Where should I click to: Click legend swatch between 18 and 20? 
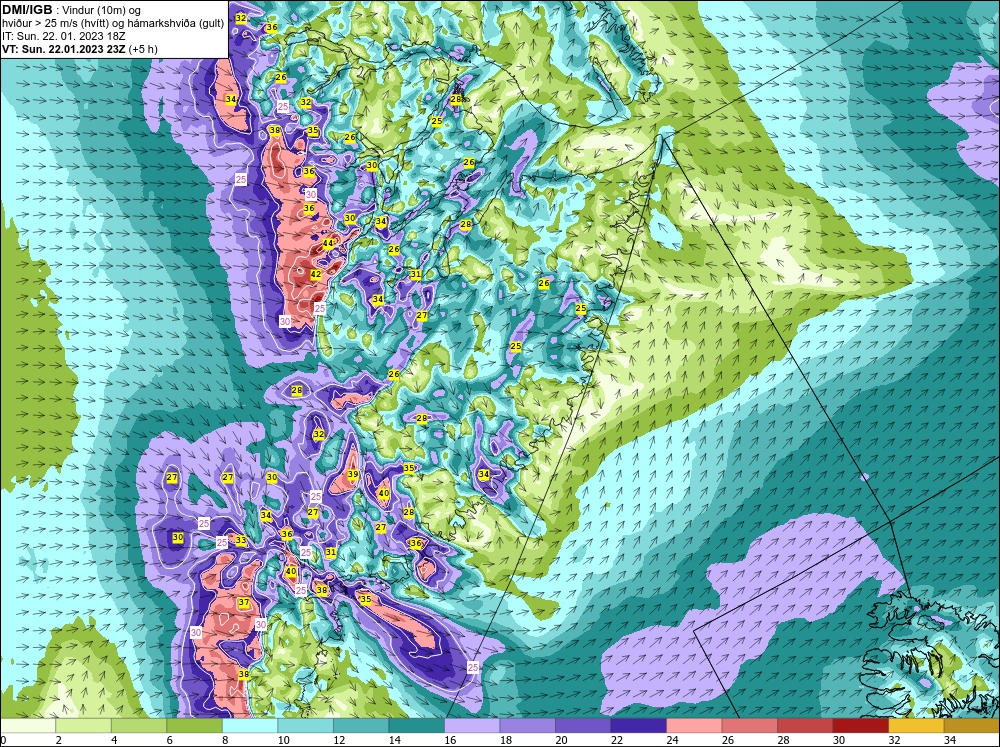click(527, 725)
